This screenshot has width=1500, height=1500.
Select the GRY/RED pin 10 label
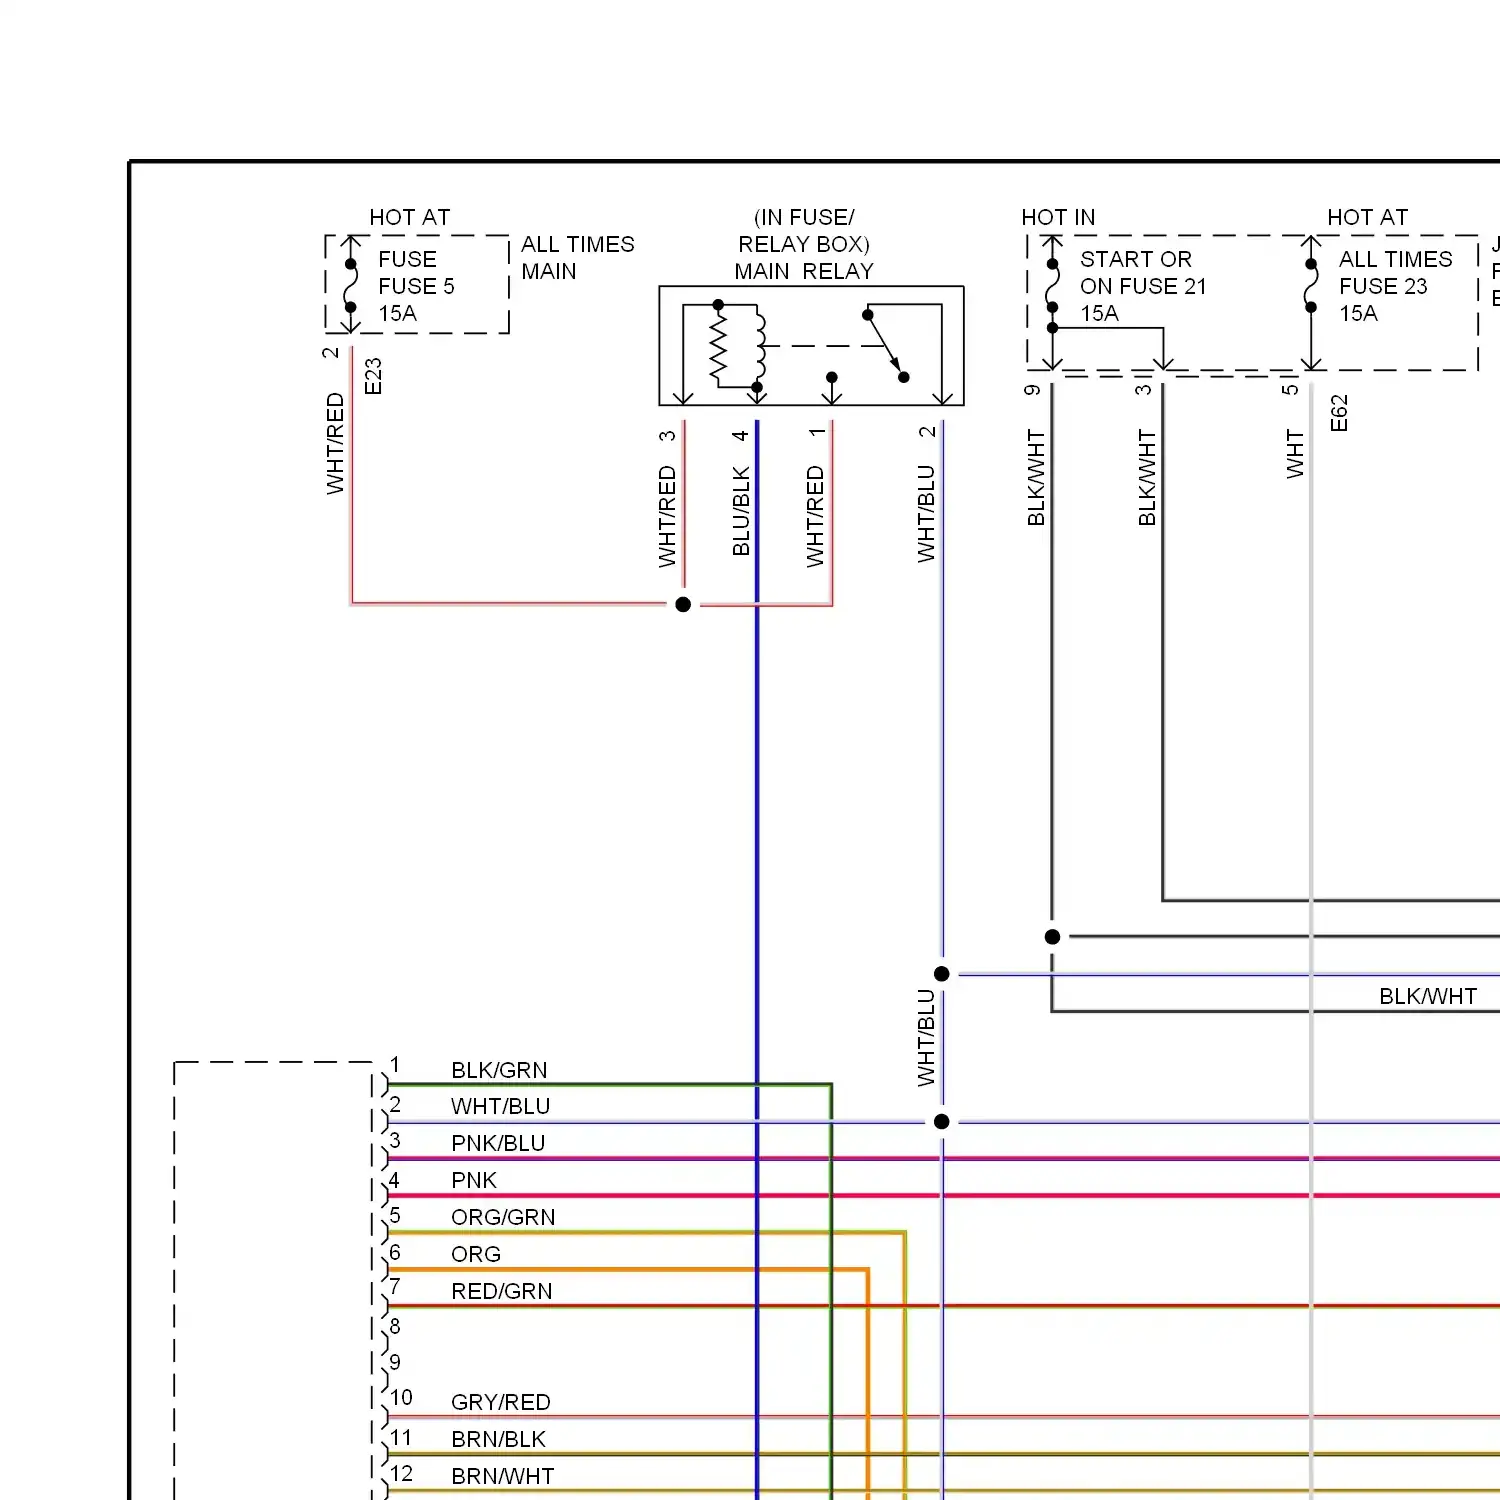point(501,1402)
